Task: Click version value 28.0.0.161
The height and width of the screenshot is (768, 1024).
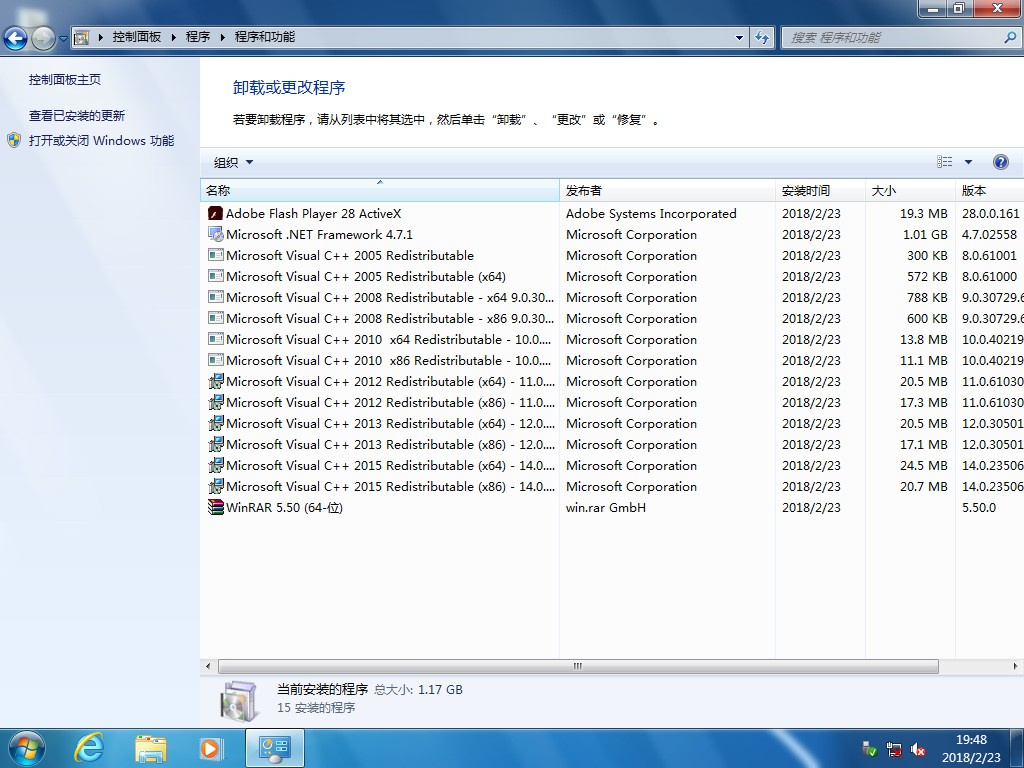Action: [990, 214]
